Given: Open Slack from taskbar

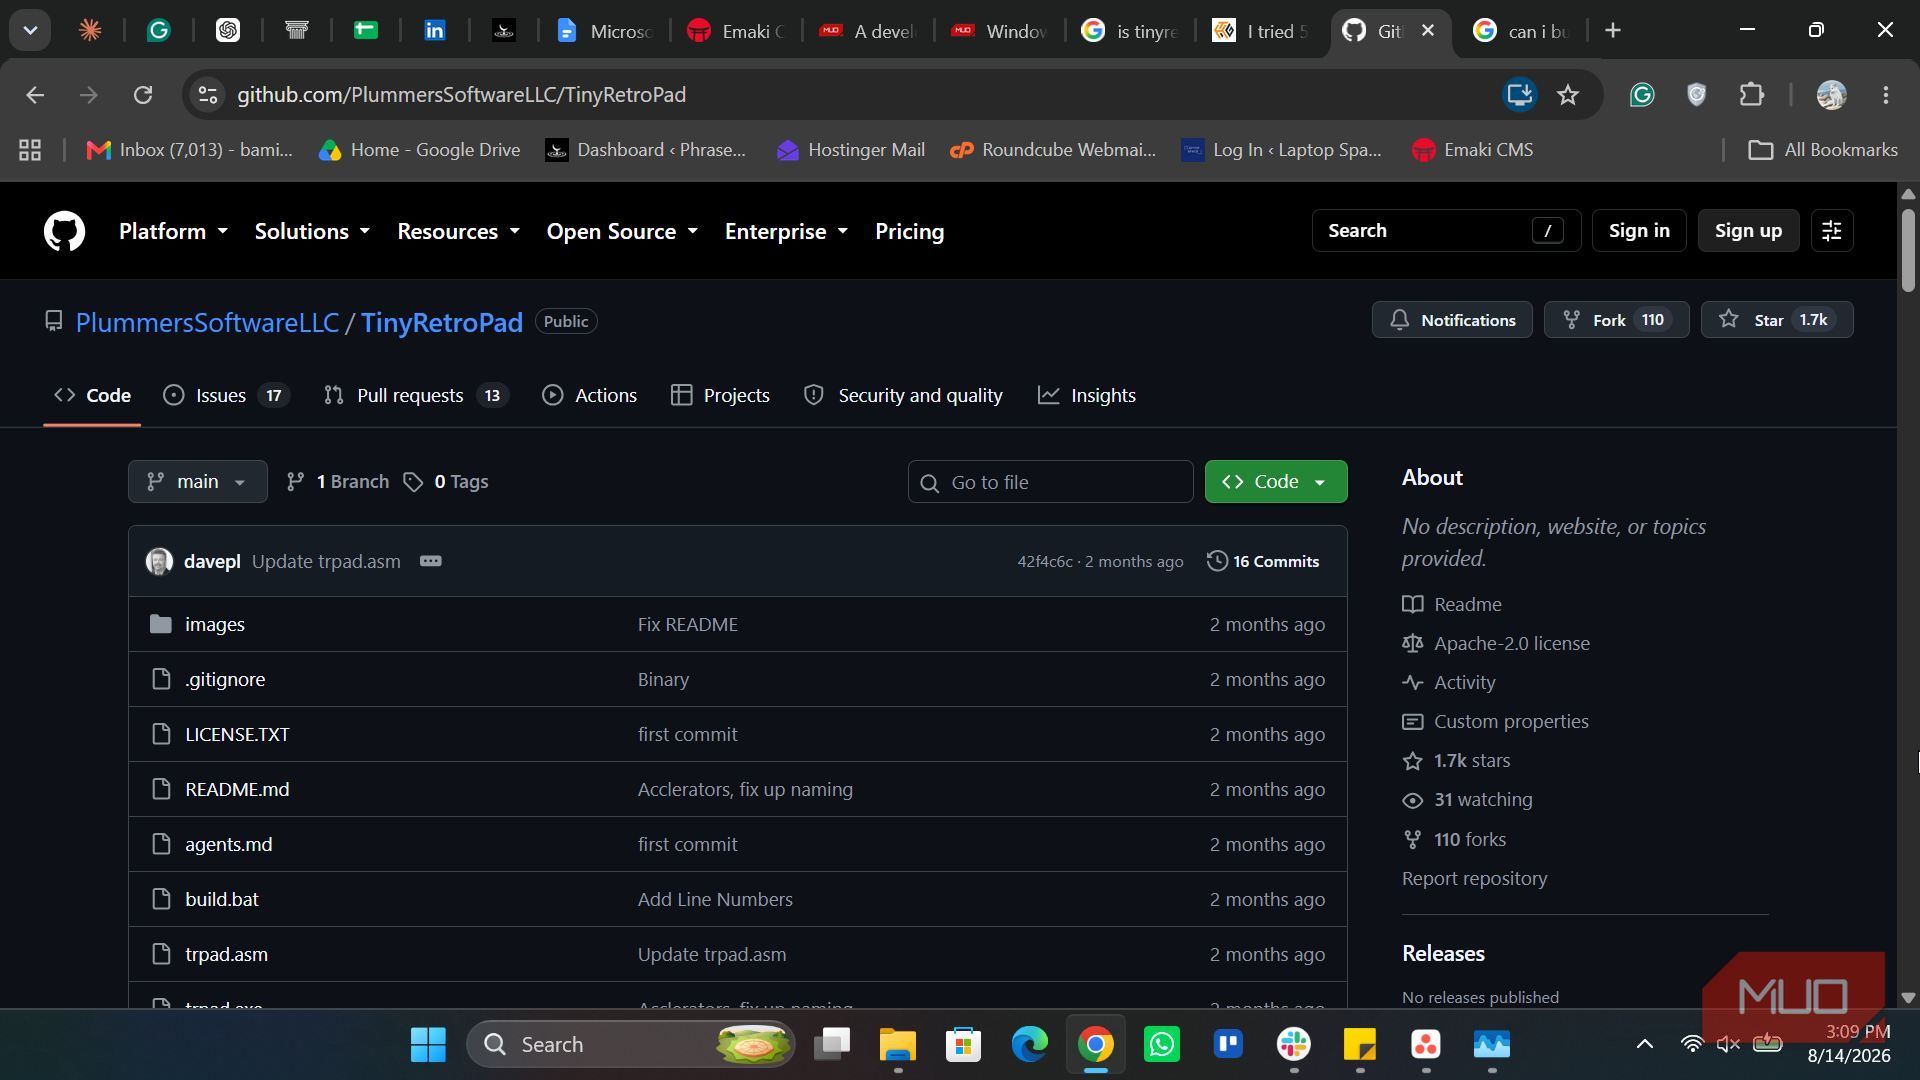Looking at the screenshot, I should pos(1293,1045).
